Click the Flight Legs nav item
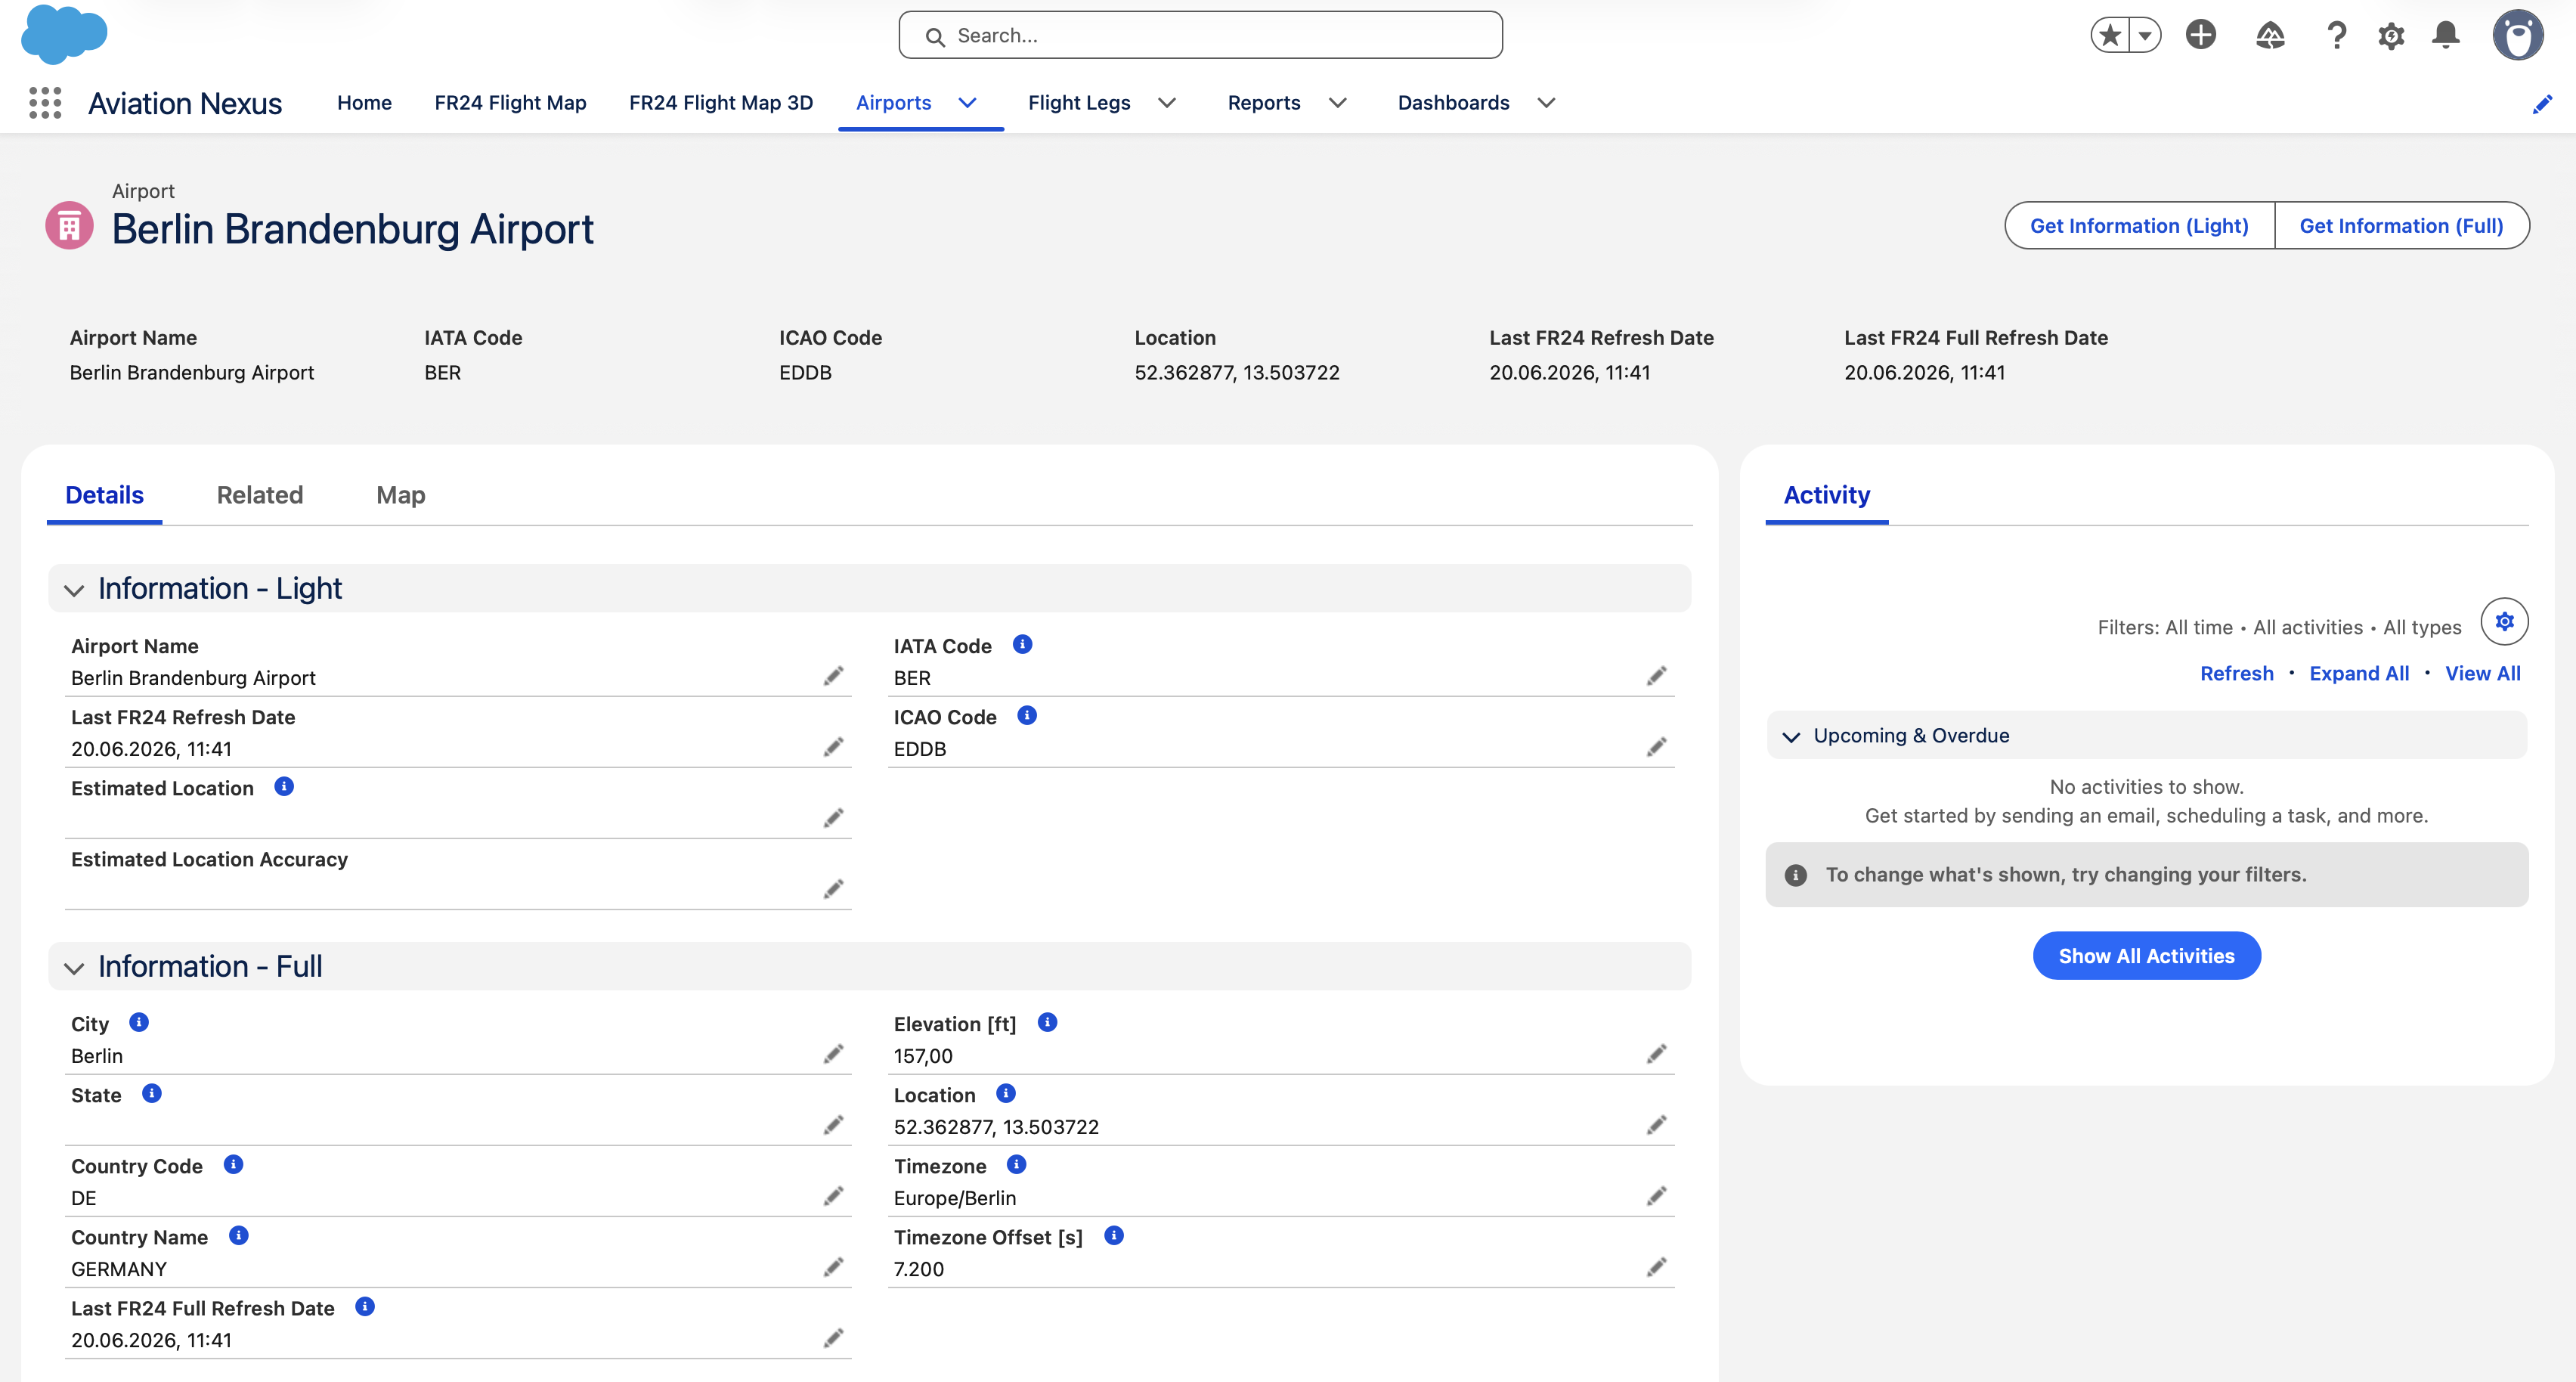 click(x=1079, y=103)
